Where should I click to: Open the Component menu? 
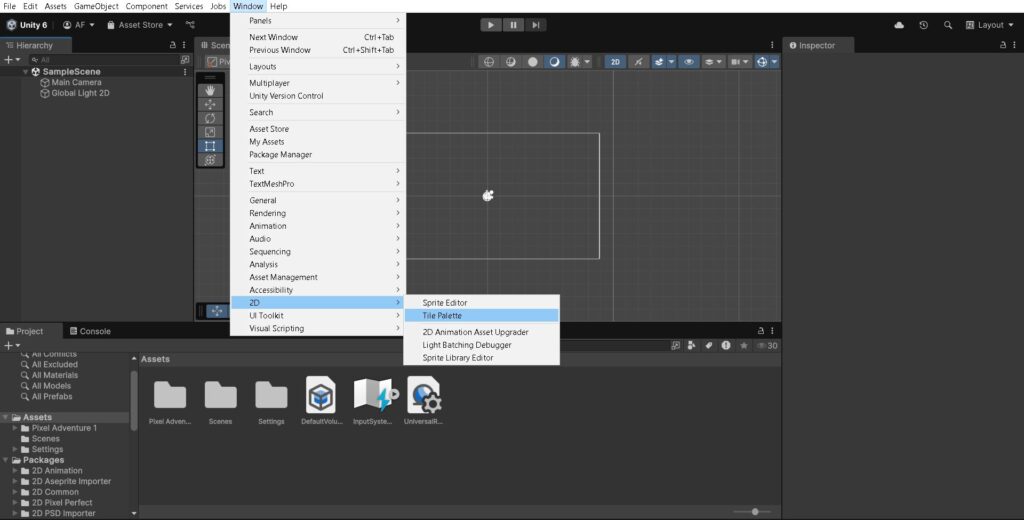pos(146,6)
